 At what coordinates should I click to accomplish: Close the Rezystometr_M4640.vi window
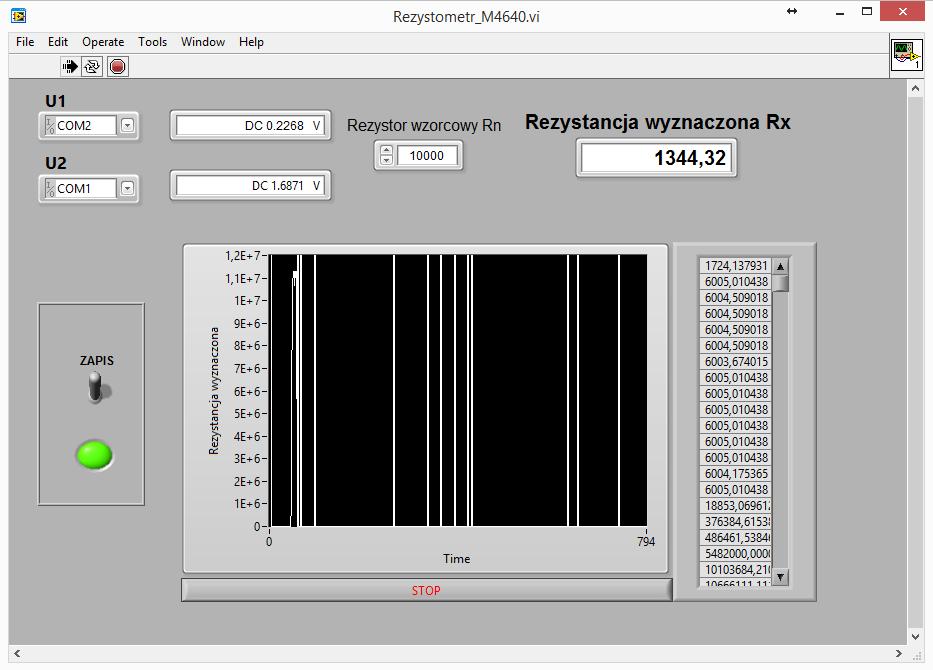point(902,11)
